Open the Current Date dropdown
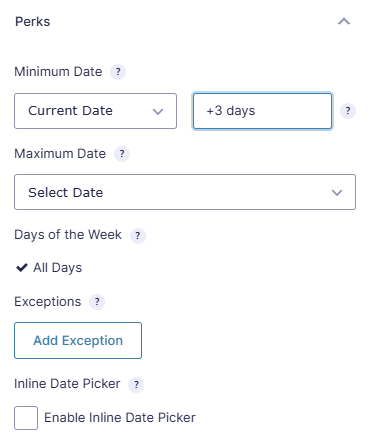The image size is (370, 440). tap(95, 111)
